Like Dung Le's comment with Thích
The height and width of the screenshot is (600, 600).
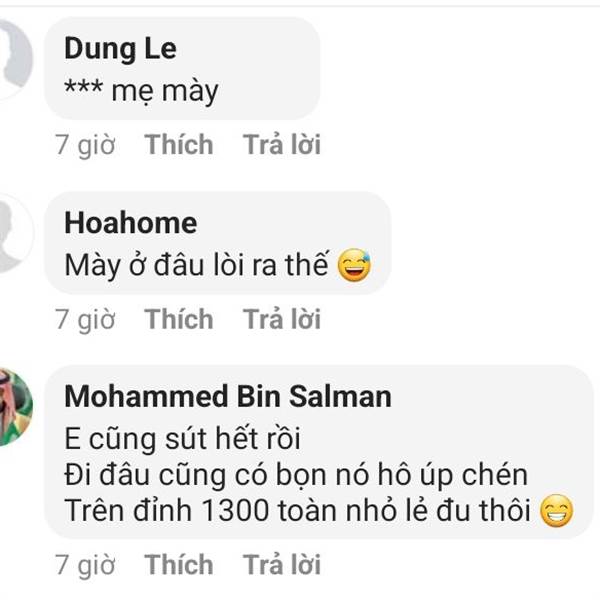[179, 145]
